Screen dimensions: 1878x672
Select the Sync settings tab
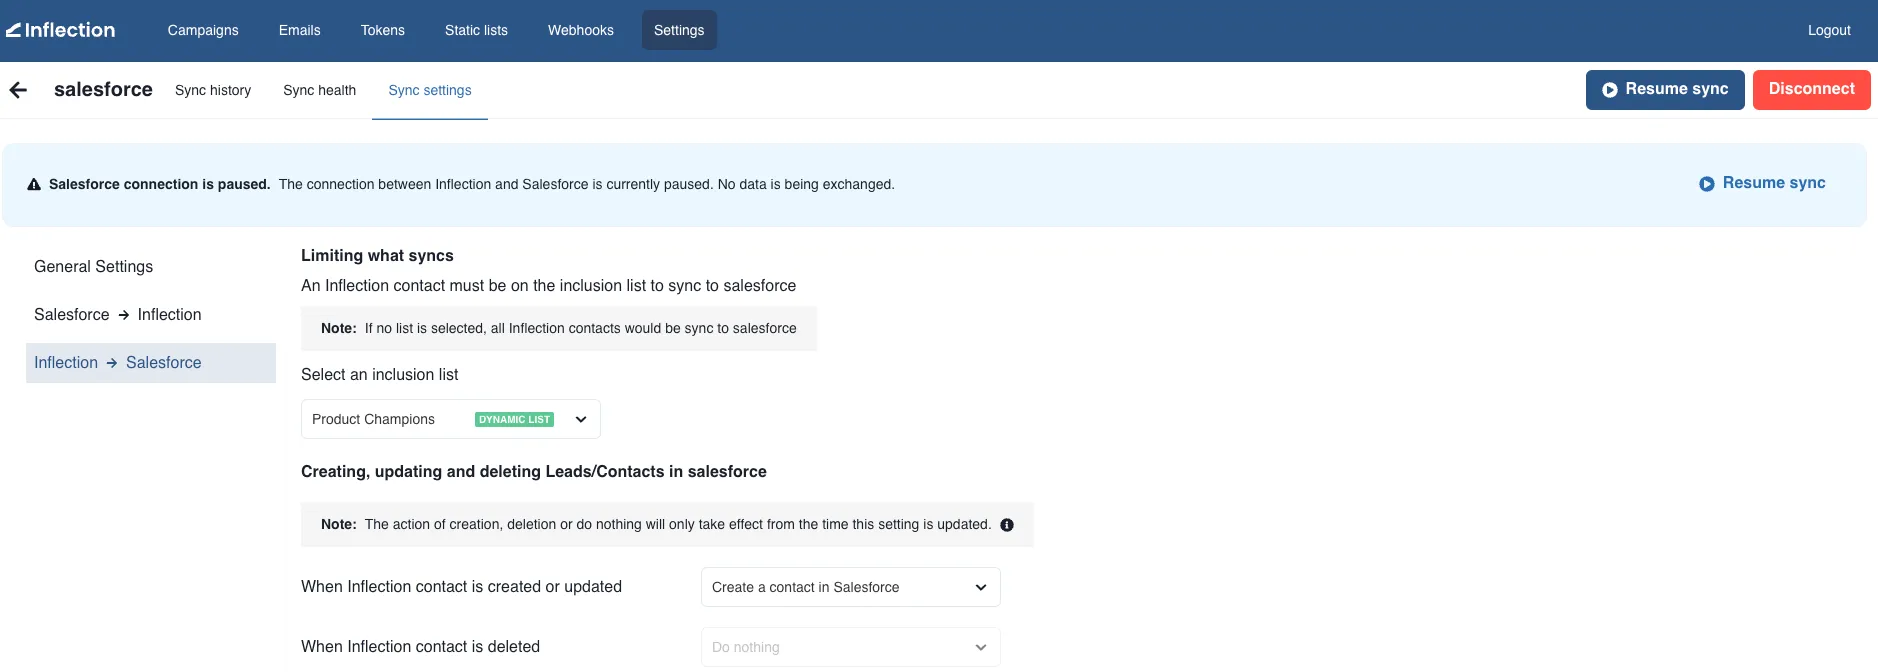(430, 90)
